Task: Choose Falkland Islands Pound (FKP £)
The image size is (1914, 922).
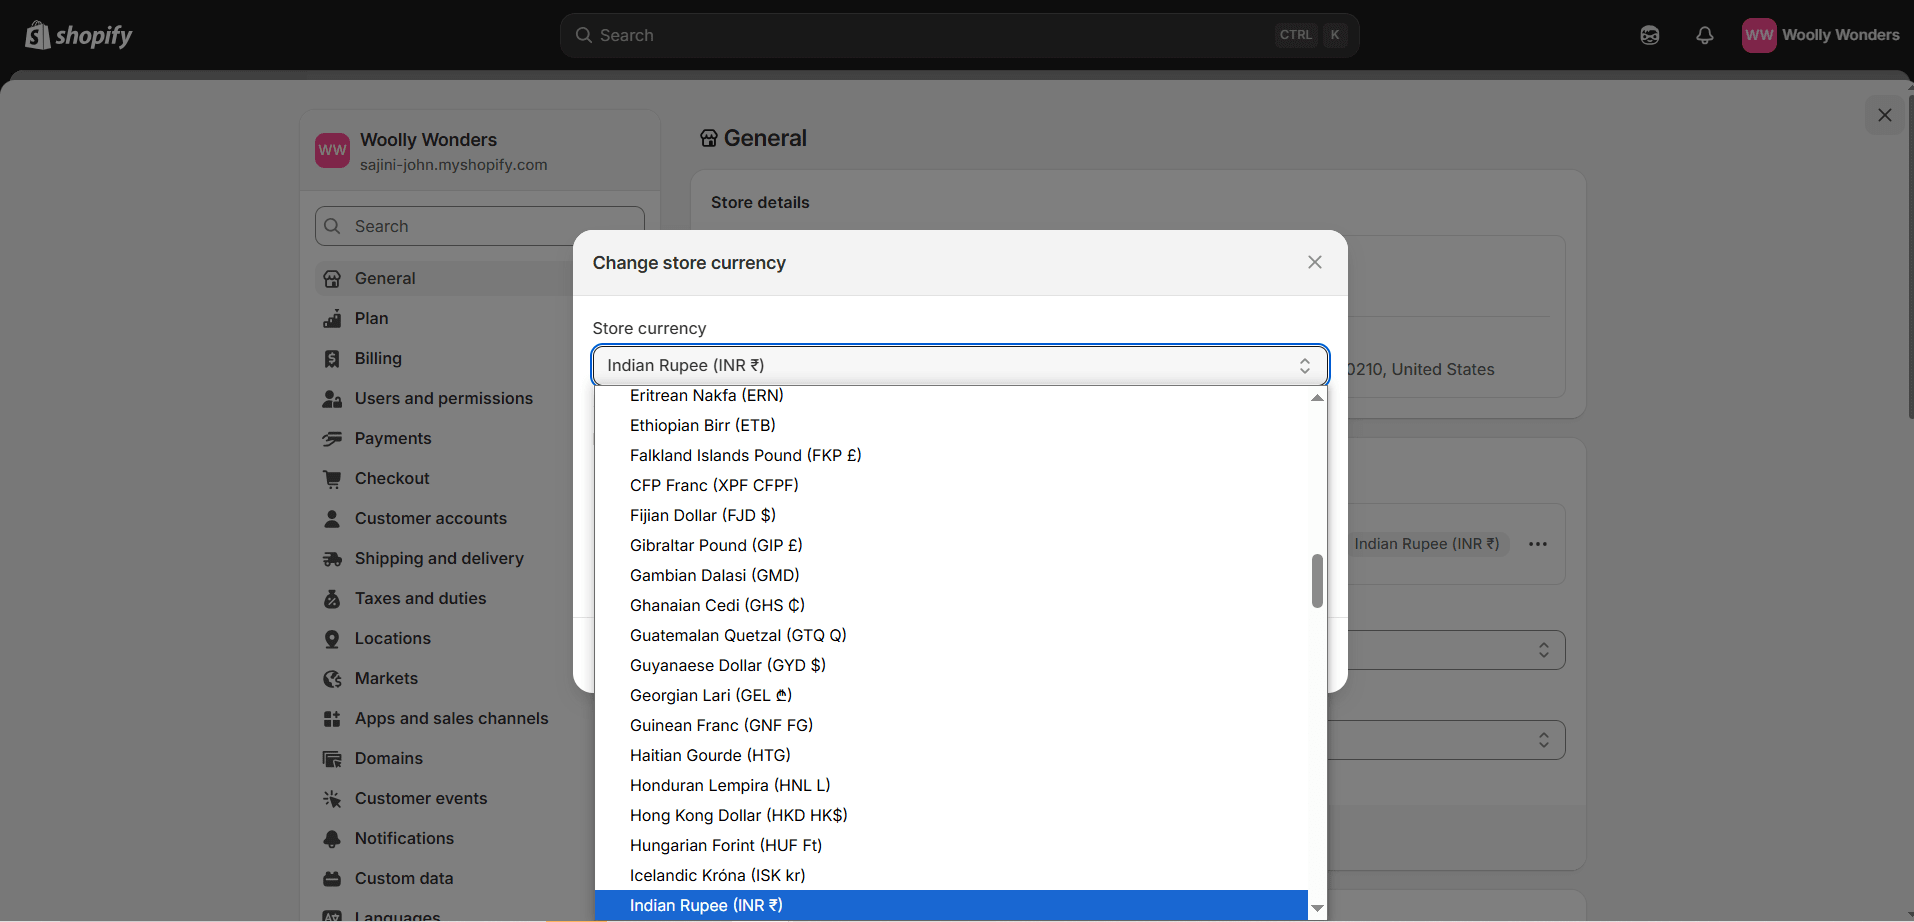Action: coord(951,456)
